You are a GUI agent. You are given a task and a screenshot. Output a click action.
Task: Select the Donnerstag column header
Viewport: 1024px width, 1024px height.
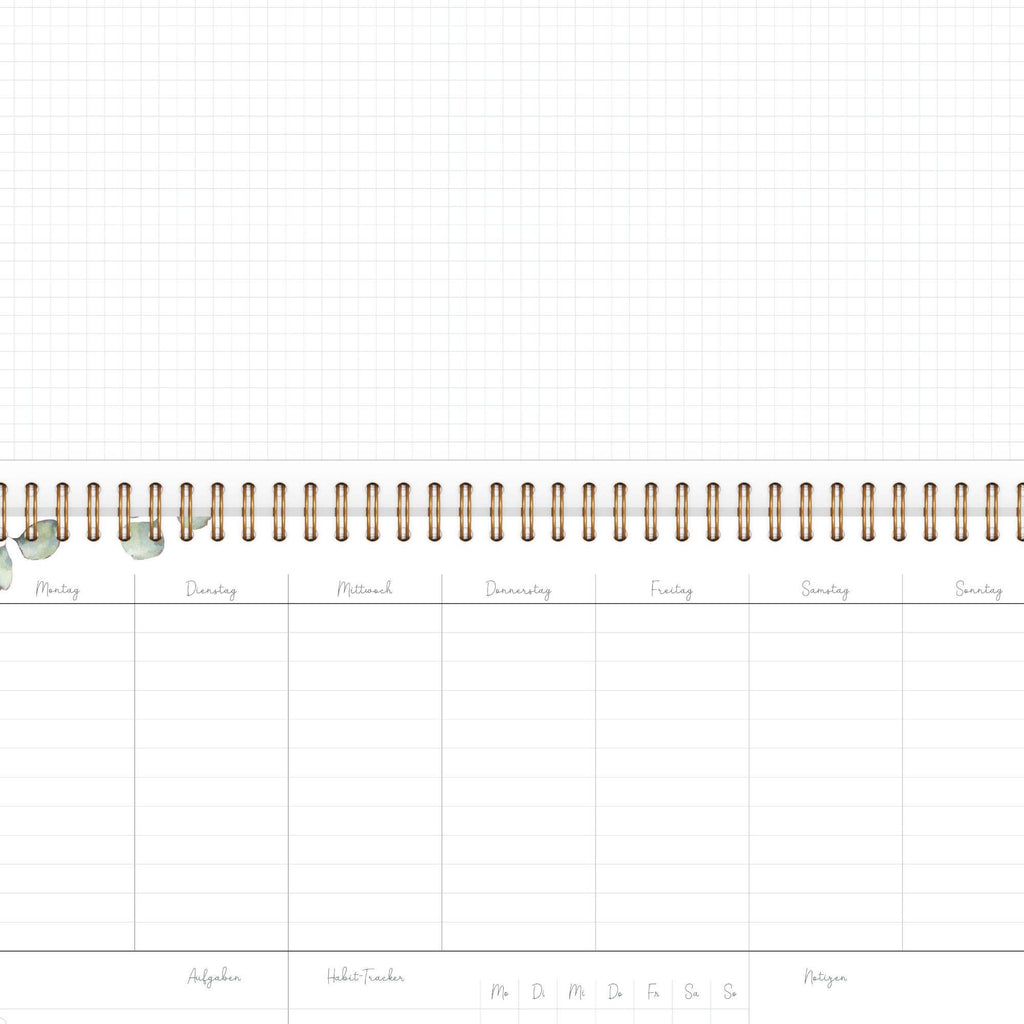[x=518, y=589]
